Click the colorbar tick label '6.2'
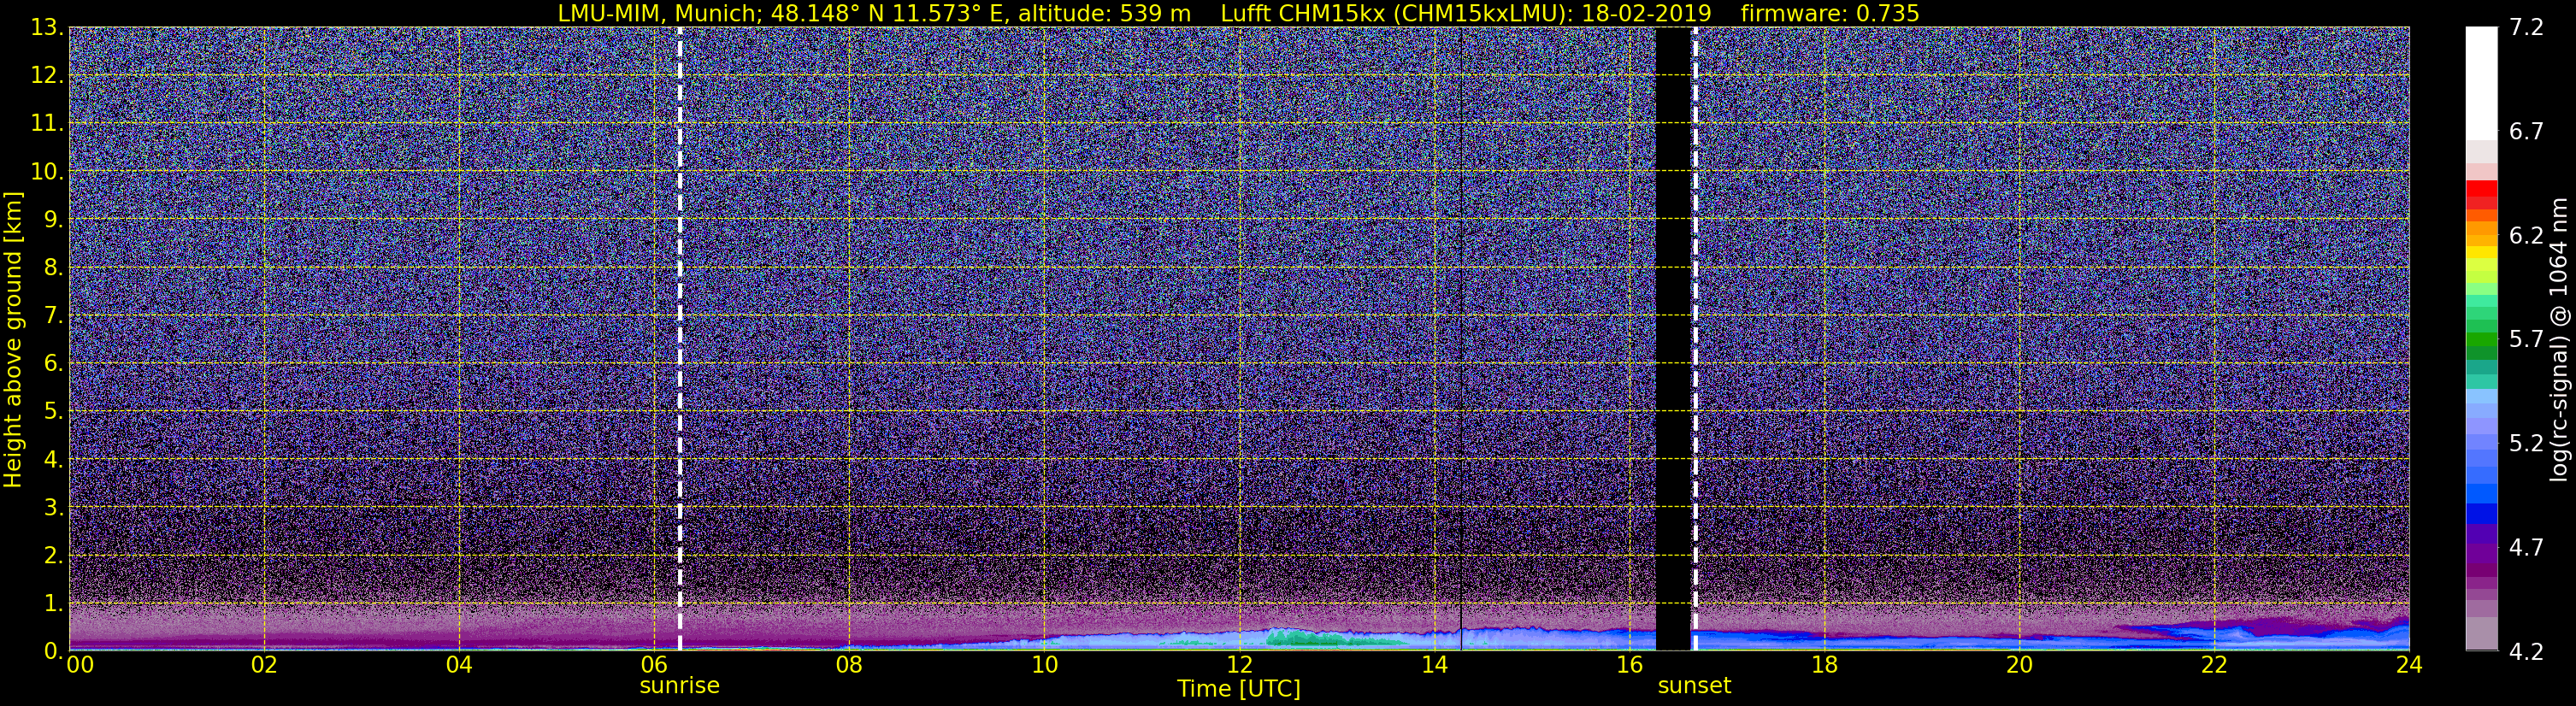 click(x=2526, y=235)
